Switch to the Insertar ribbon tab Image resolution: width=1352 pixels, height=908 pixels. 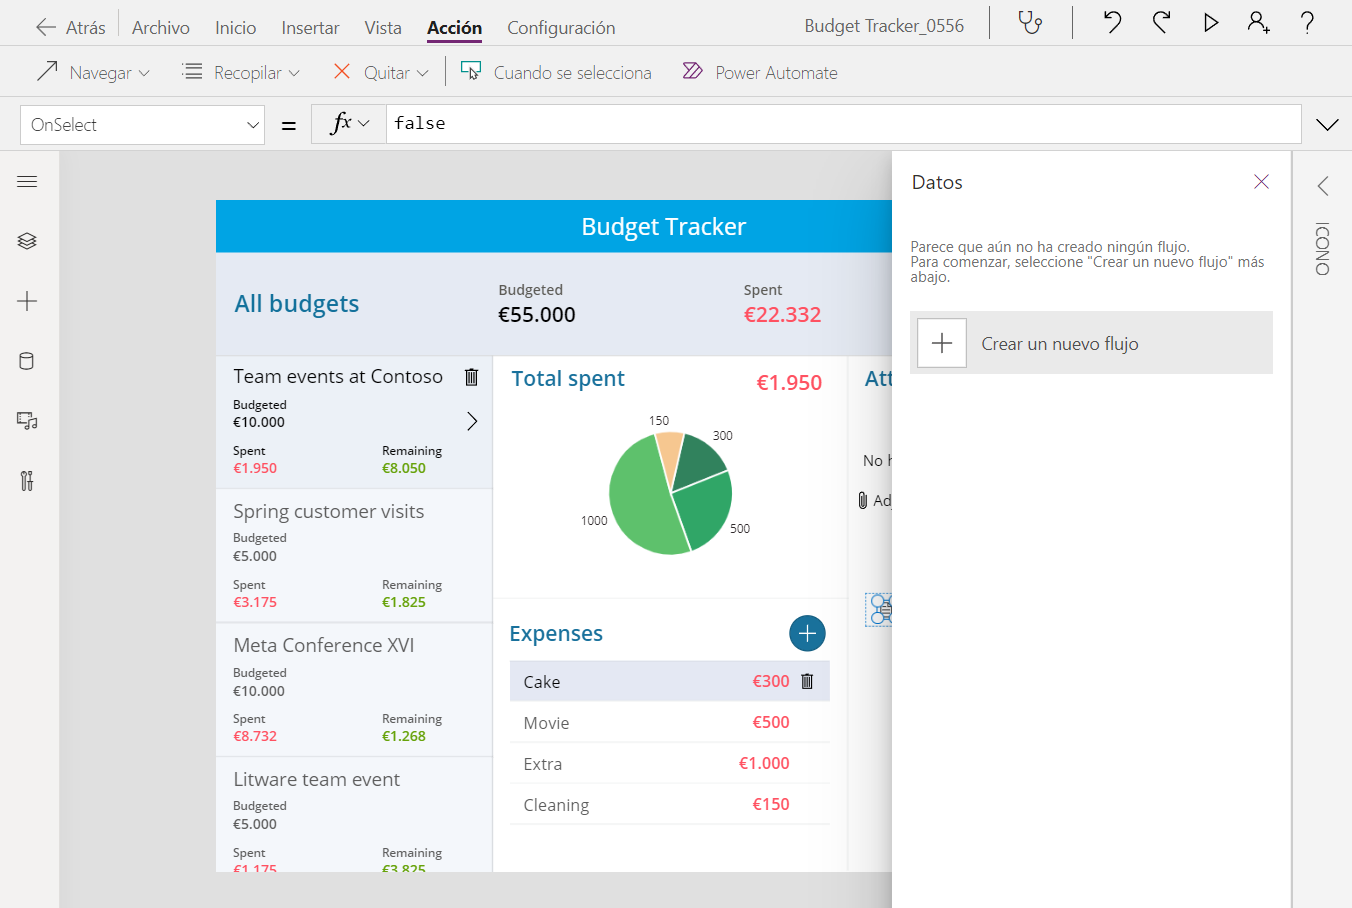pyautogui.click(x=310, y=28)
